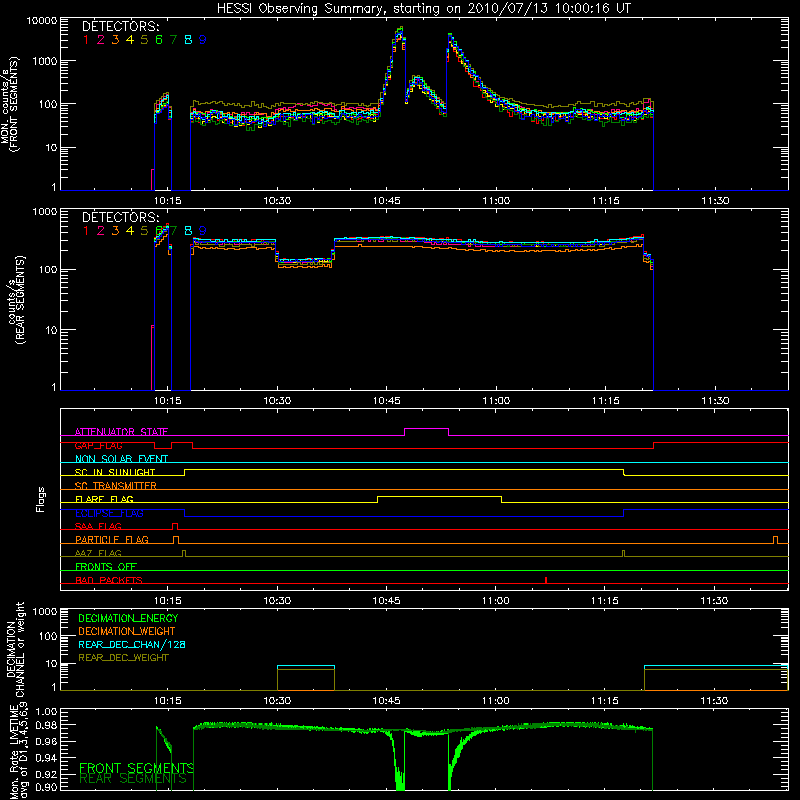Click the REAR_DEC_WEIGHT legend label
800x800 pixels.
point(123,658)
